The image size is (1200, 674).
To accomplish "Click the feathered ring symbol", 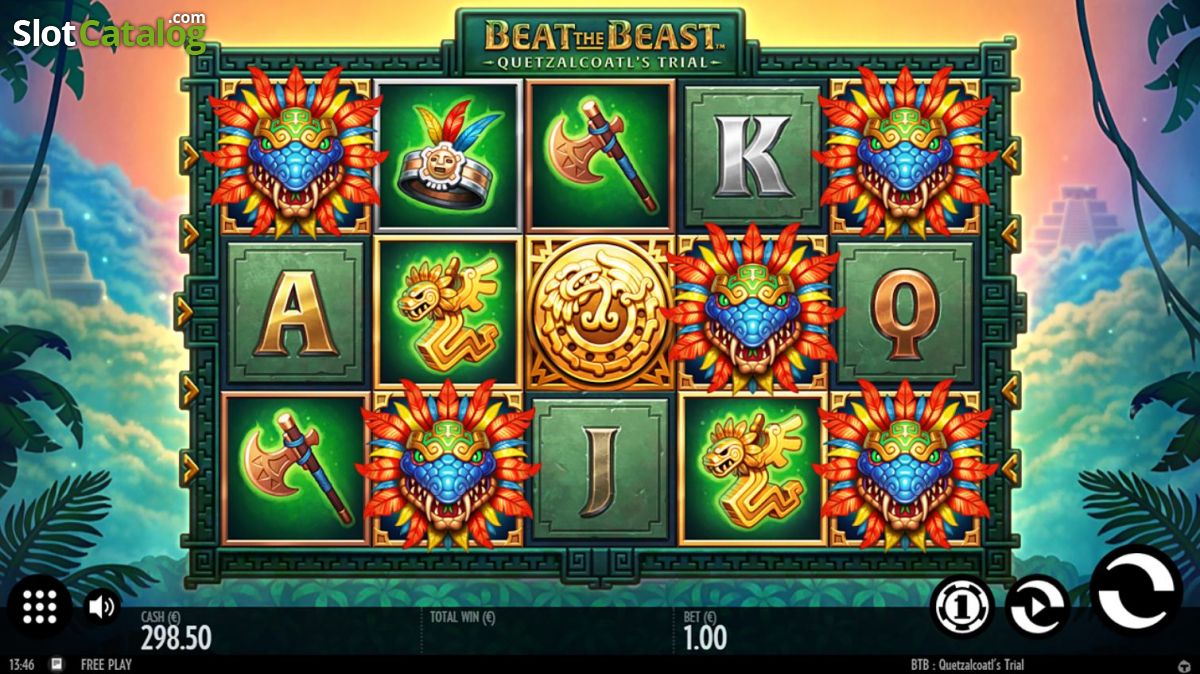I will (x=447, y=156).
